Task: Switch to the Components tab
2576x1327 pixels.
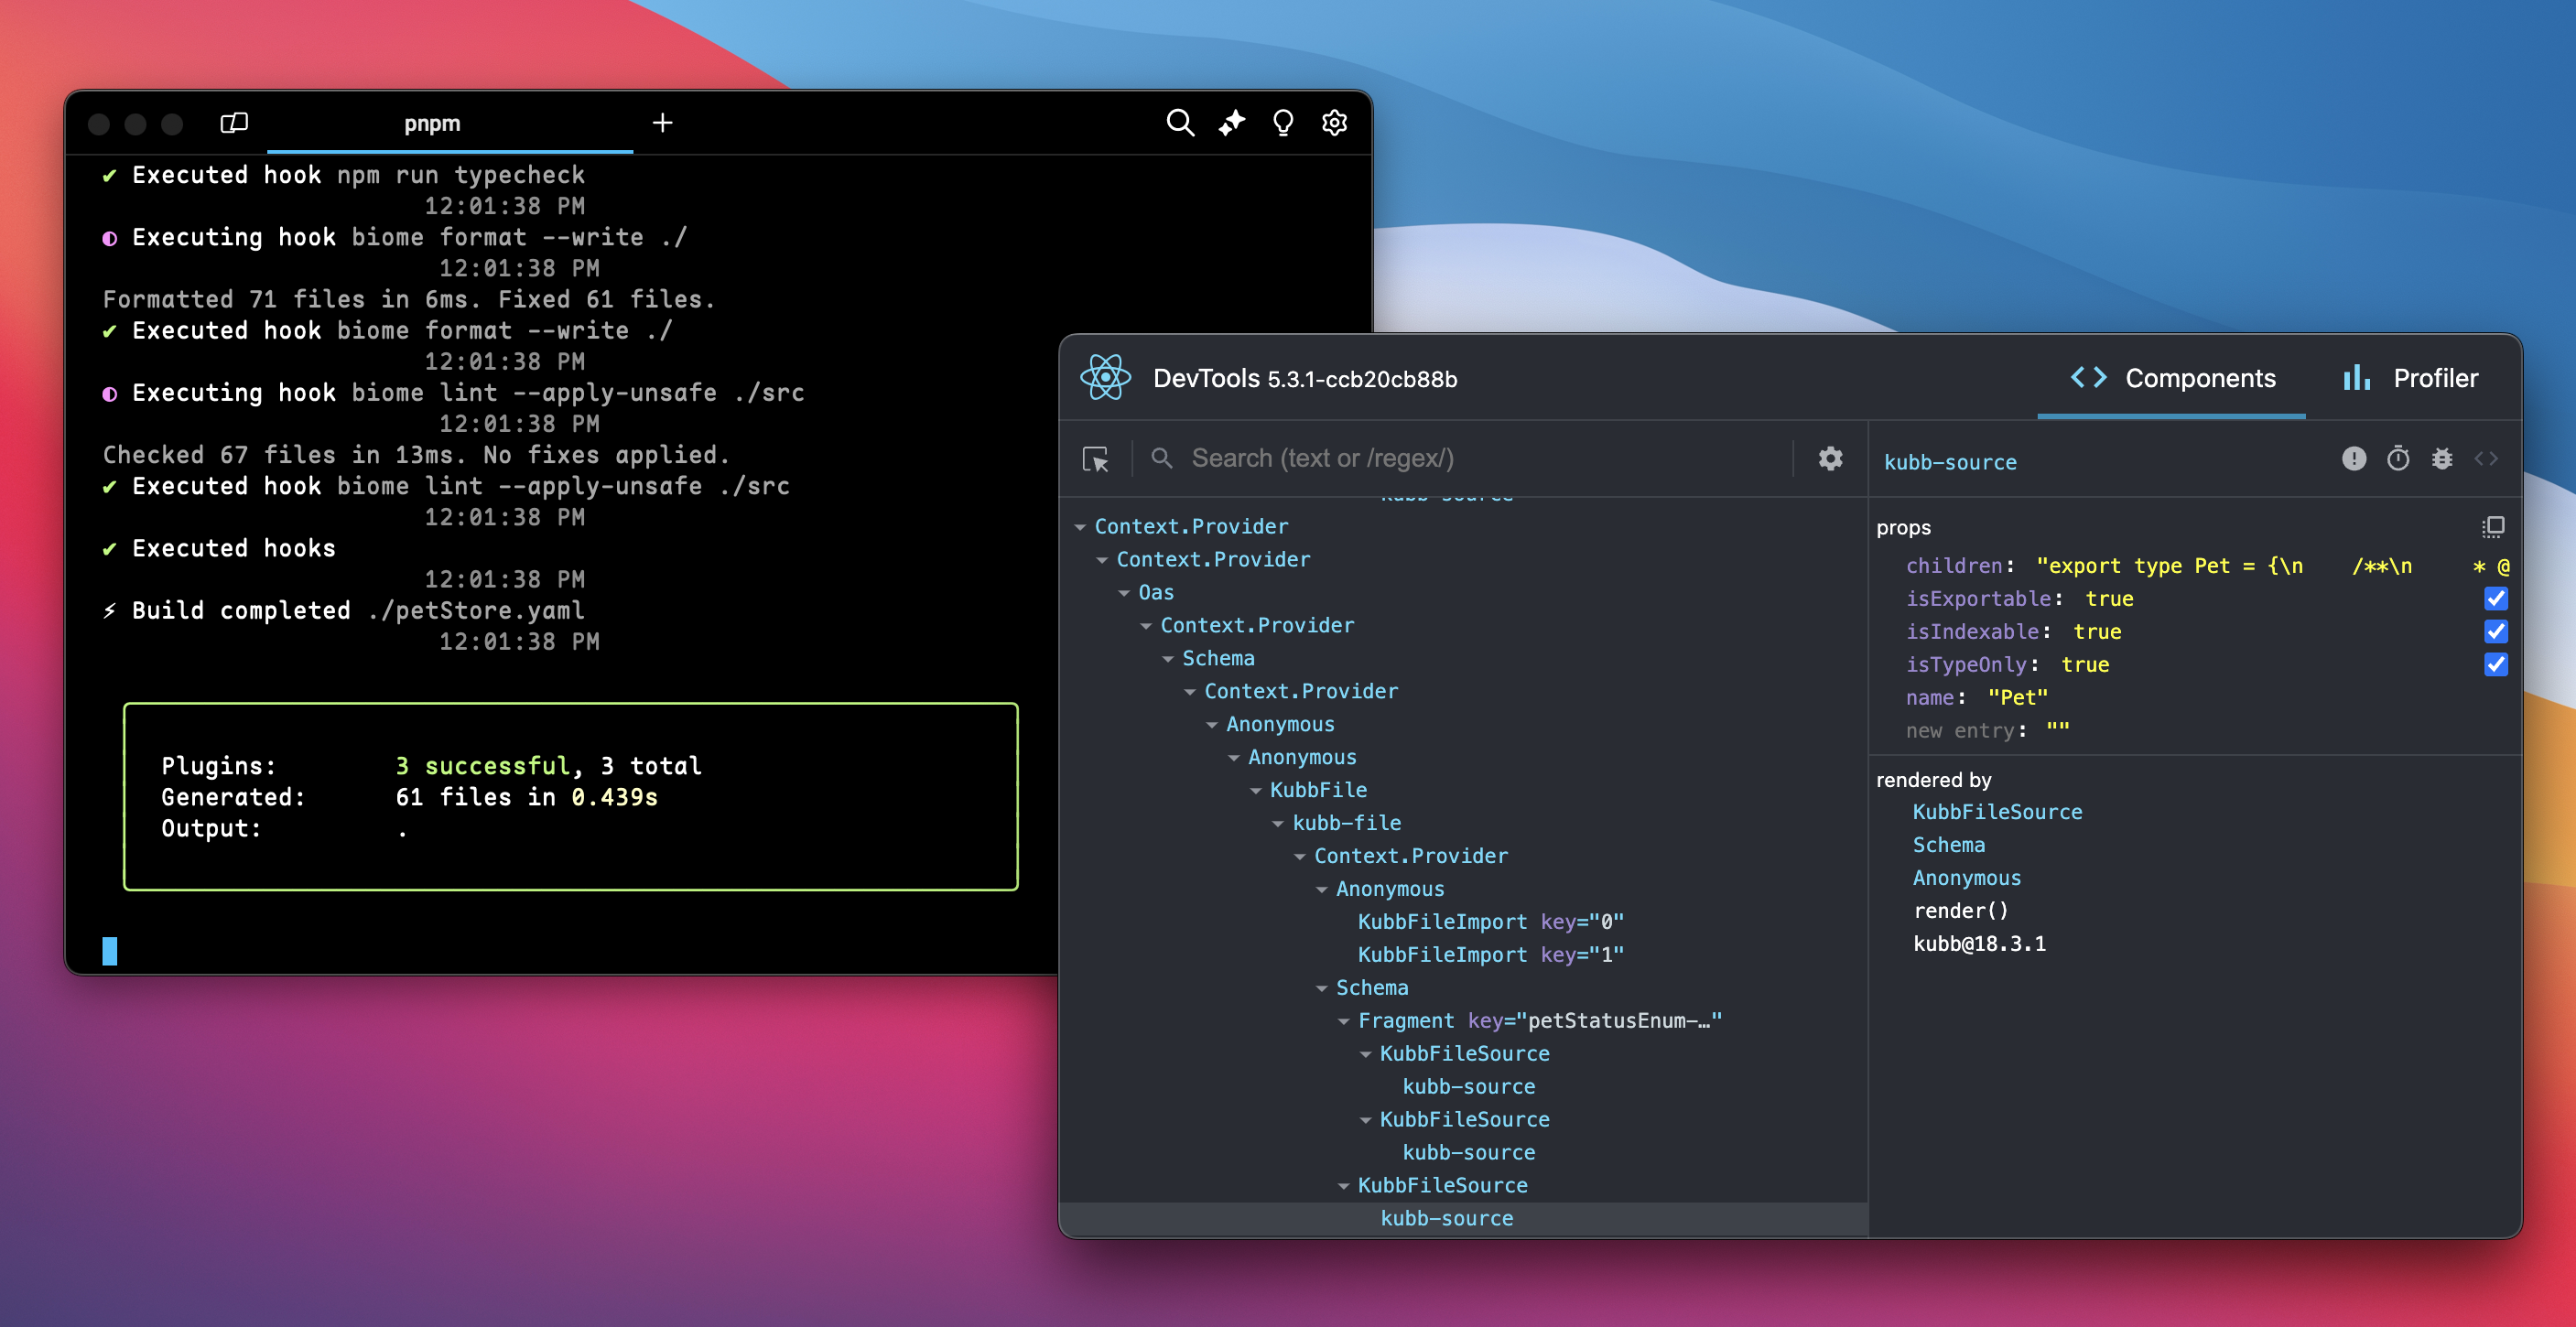Action: pyautogui.click(x=2172, y=378)
